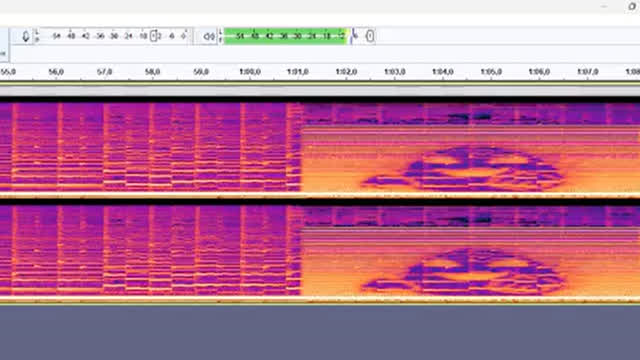Adjust the playback level slider handle
Screen dimensions: 640x360
tap(370, 36)
